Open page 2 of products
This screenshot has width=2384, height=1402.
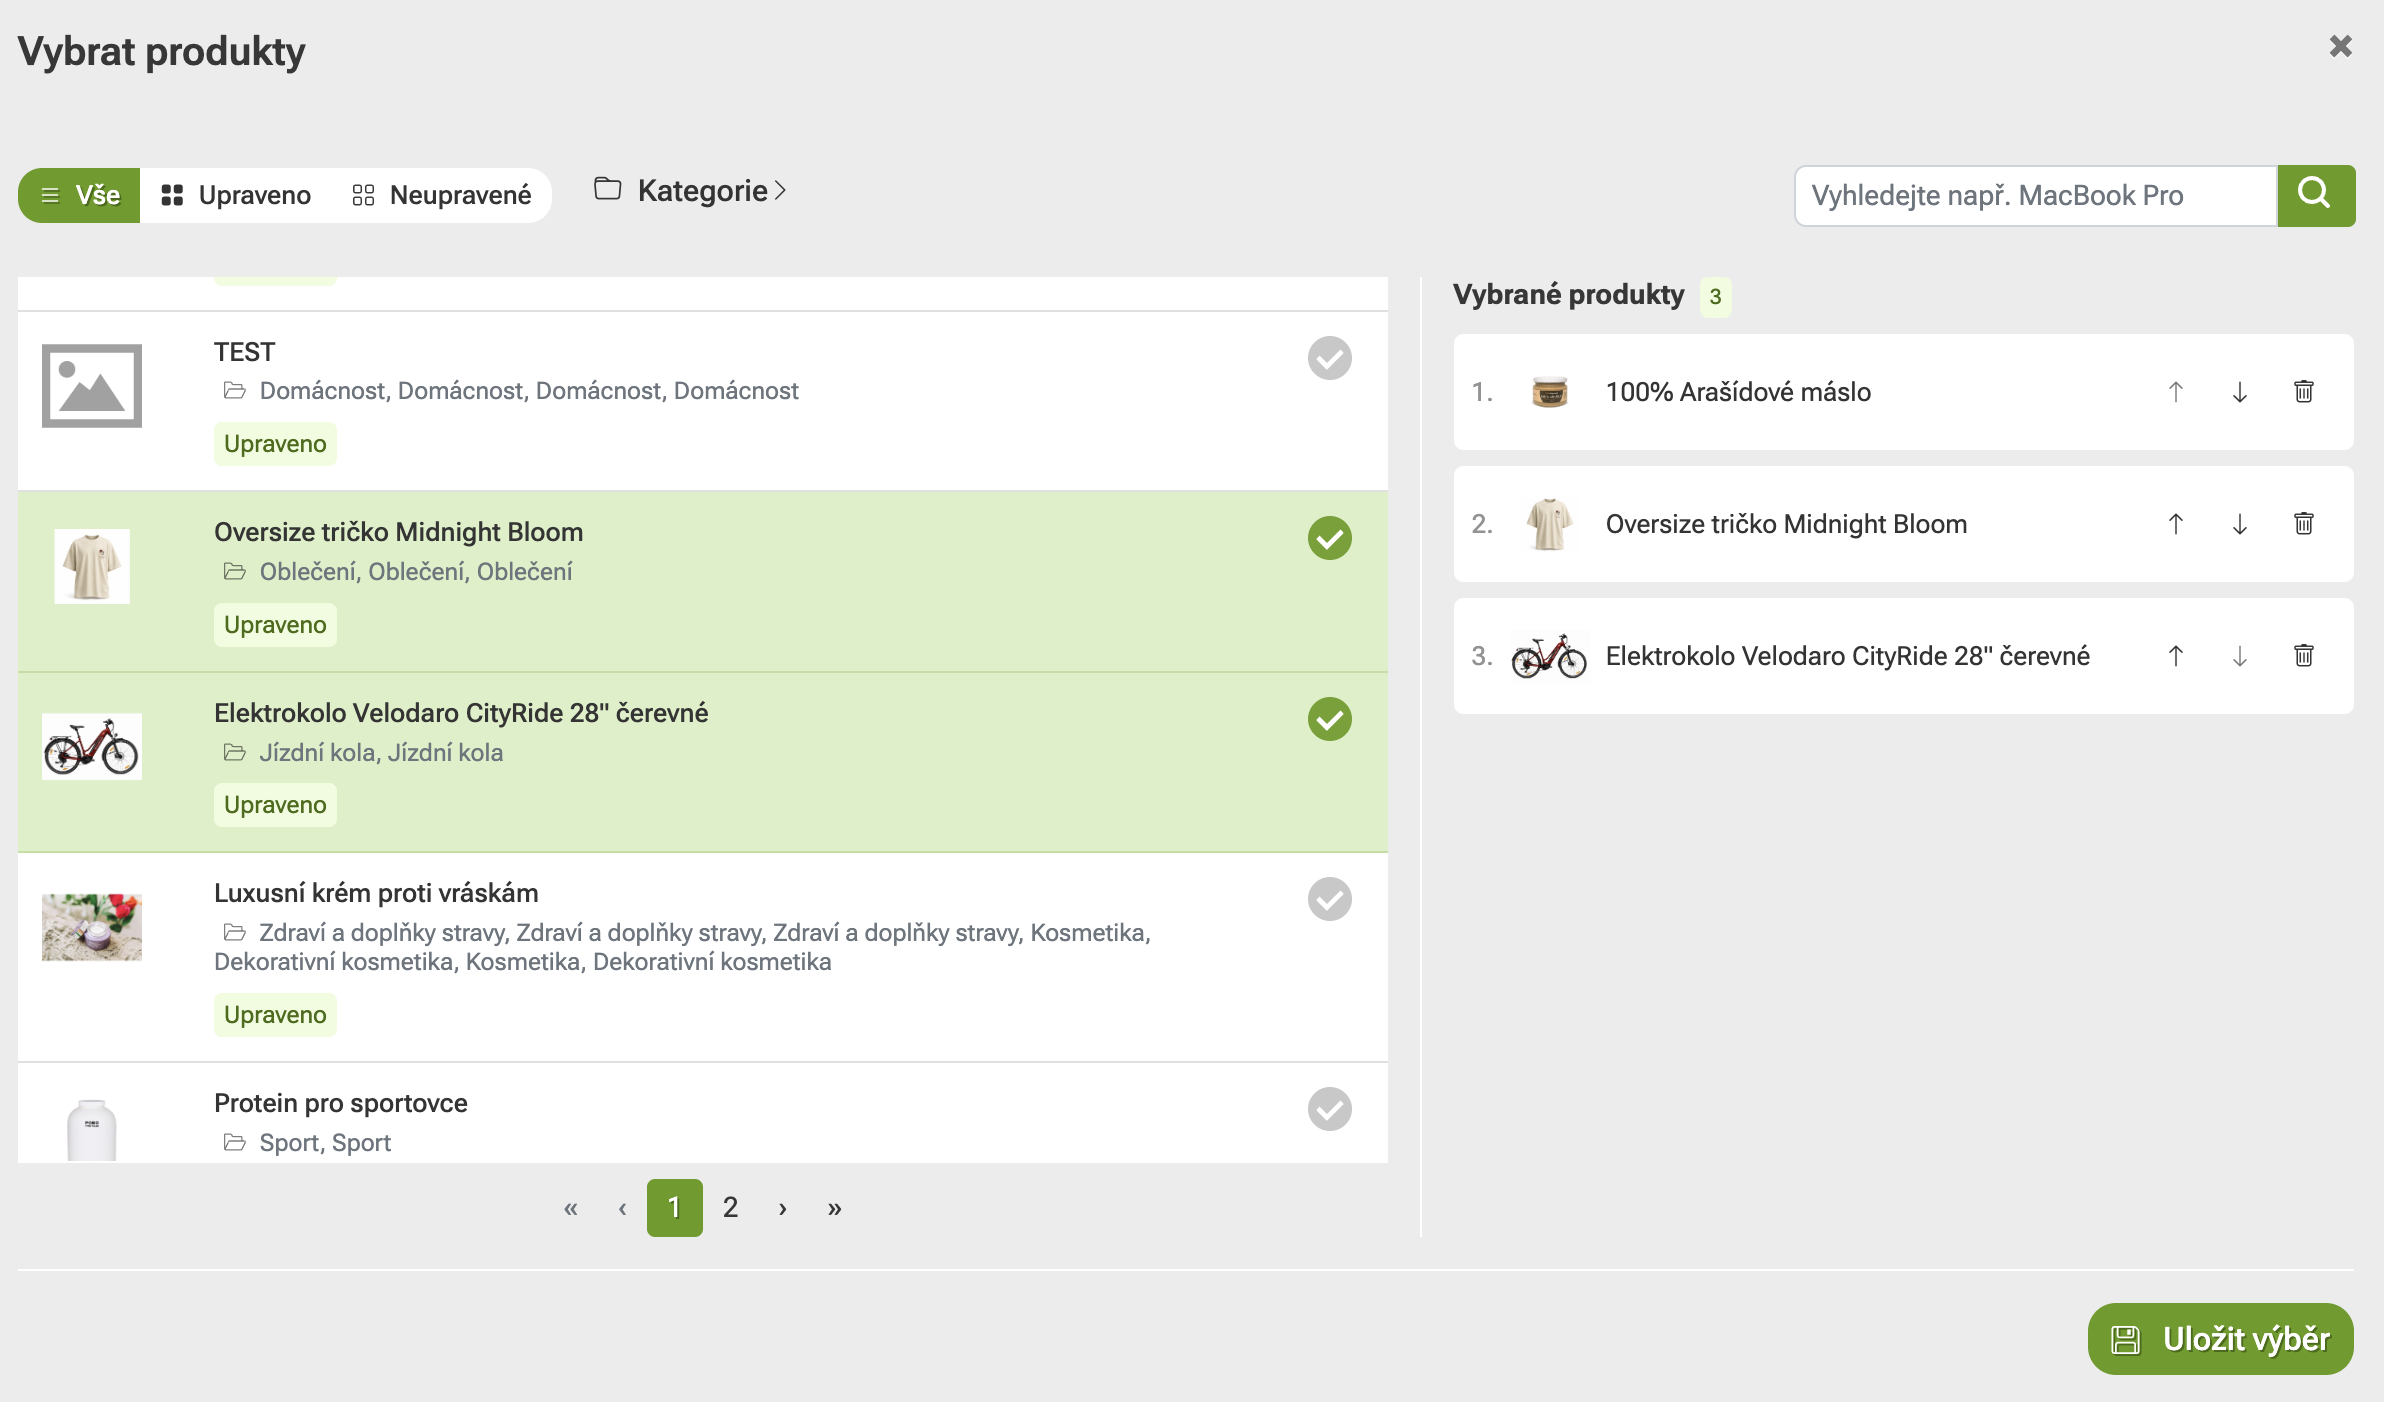tap(731, 1208)
